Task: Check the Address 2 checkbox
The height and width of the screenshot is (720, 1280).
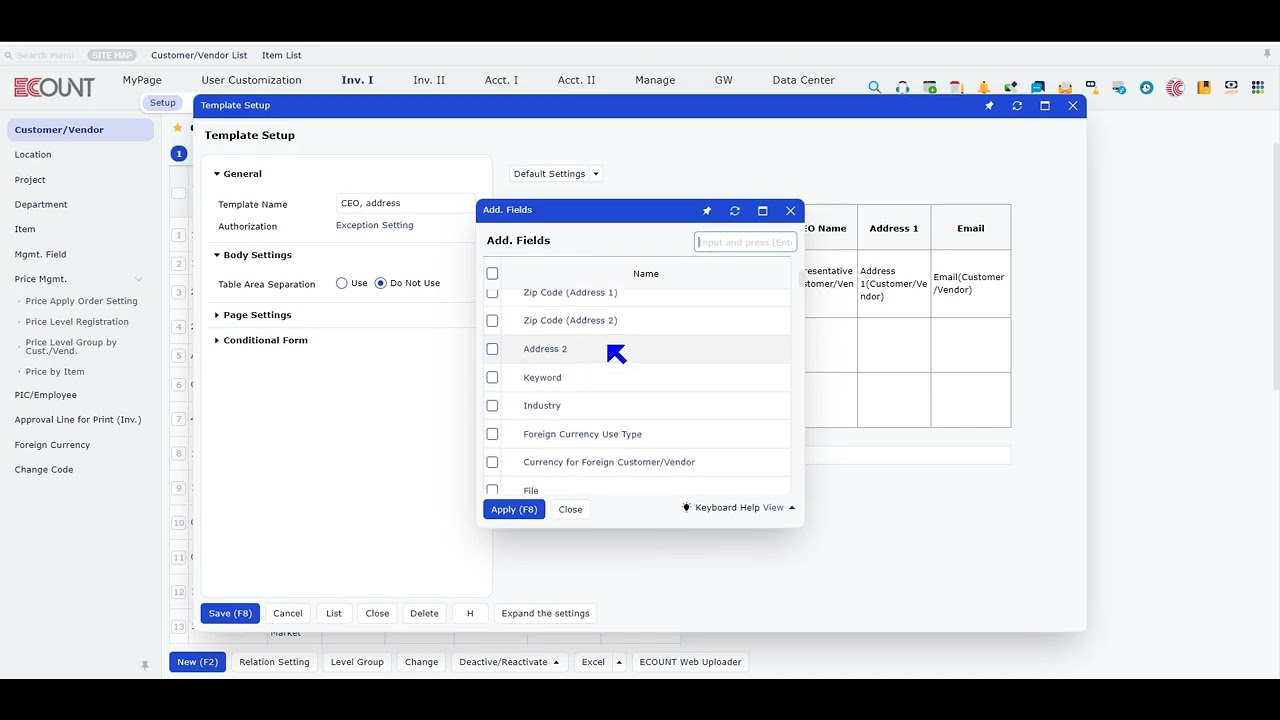Action: point(492,349)
